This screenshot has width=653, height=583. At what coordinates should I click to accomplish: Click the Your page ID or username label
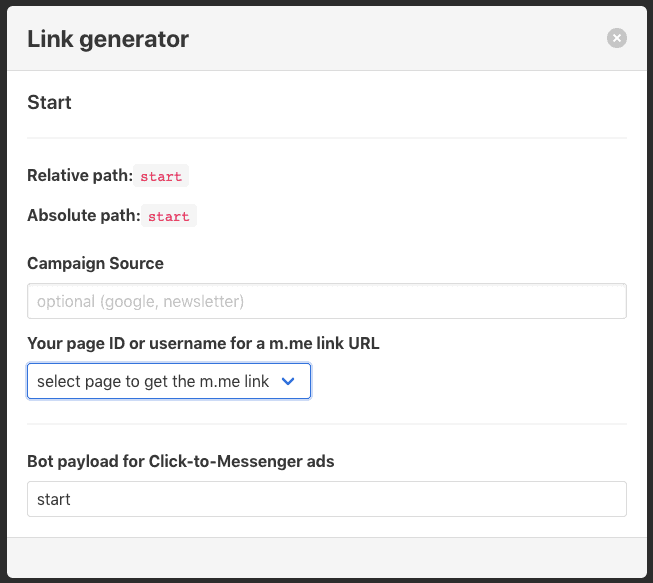coord(203,343)
